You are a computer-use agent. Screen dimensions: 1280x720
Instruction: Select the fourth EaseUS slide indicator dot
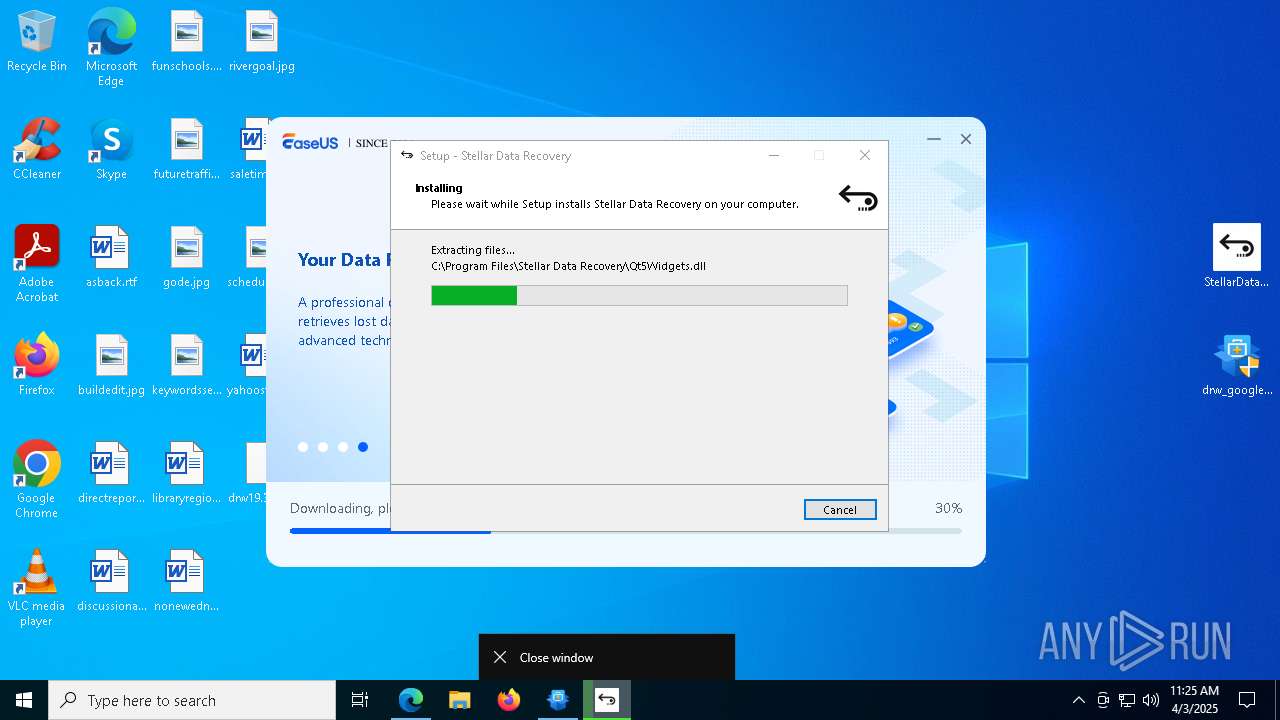pyautogui.click(x=363, y=447)
